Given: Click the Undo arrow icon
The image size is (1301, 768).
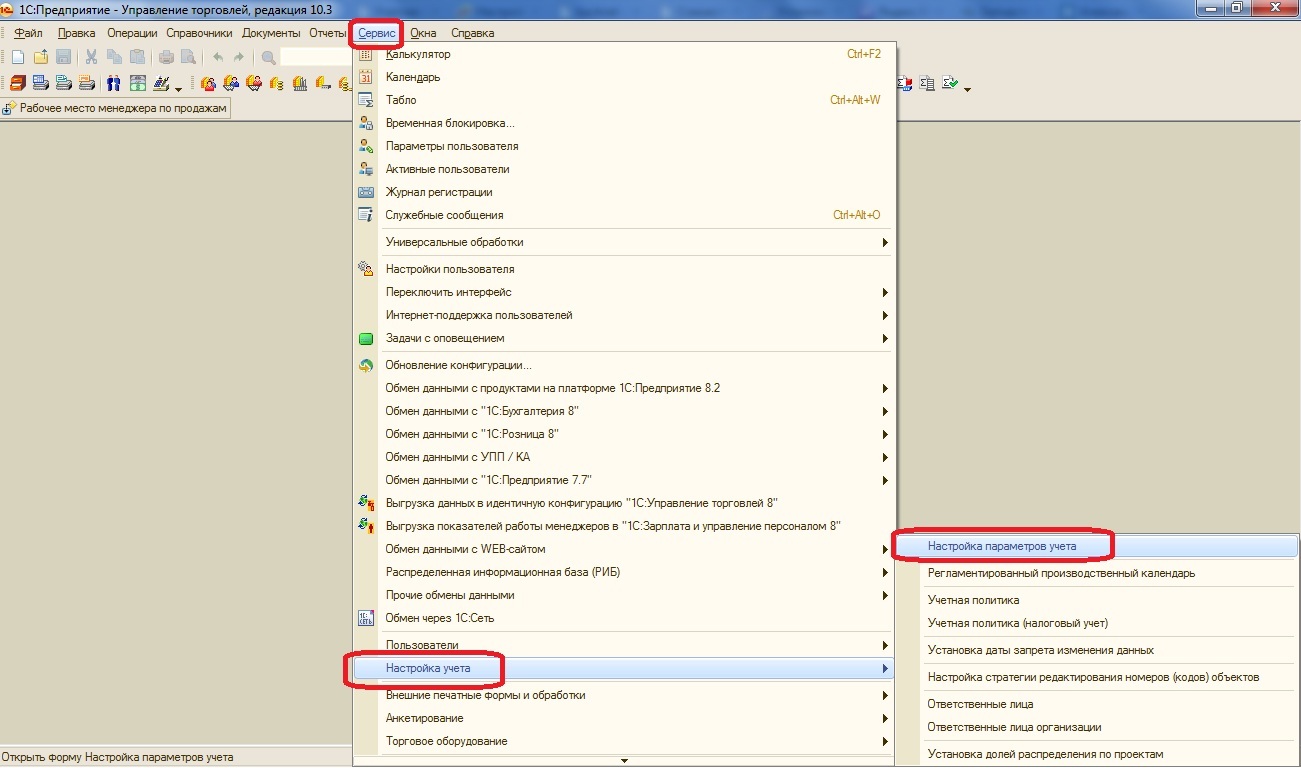Looking at the screenshot, I should pyautogui.click(x=218, y=57).
